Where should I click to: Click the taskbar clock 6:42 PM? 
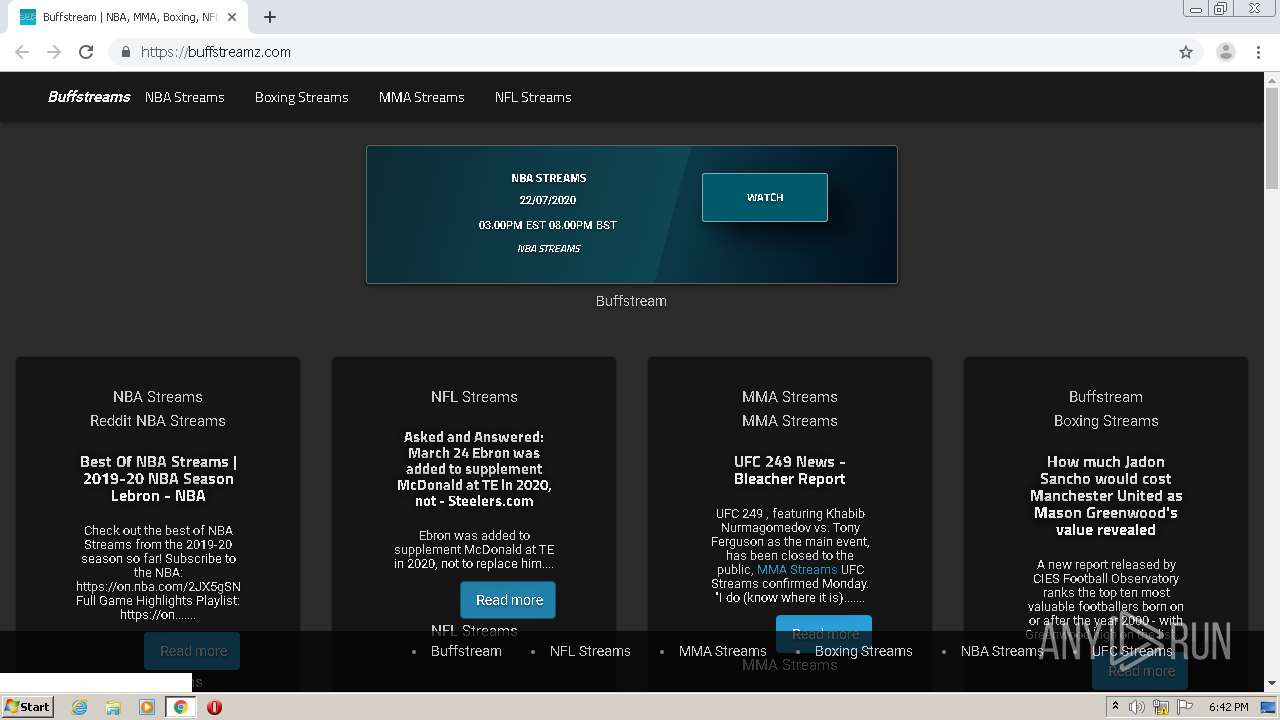[1228, 707]
